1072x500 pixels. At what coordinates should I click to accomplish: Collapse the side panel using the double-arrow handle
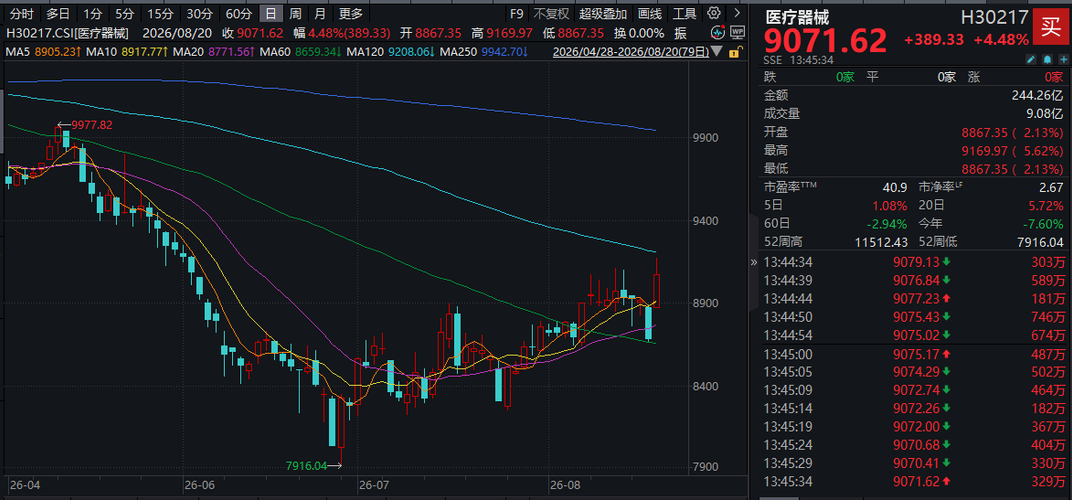click(753, 262)
